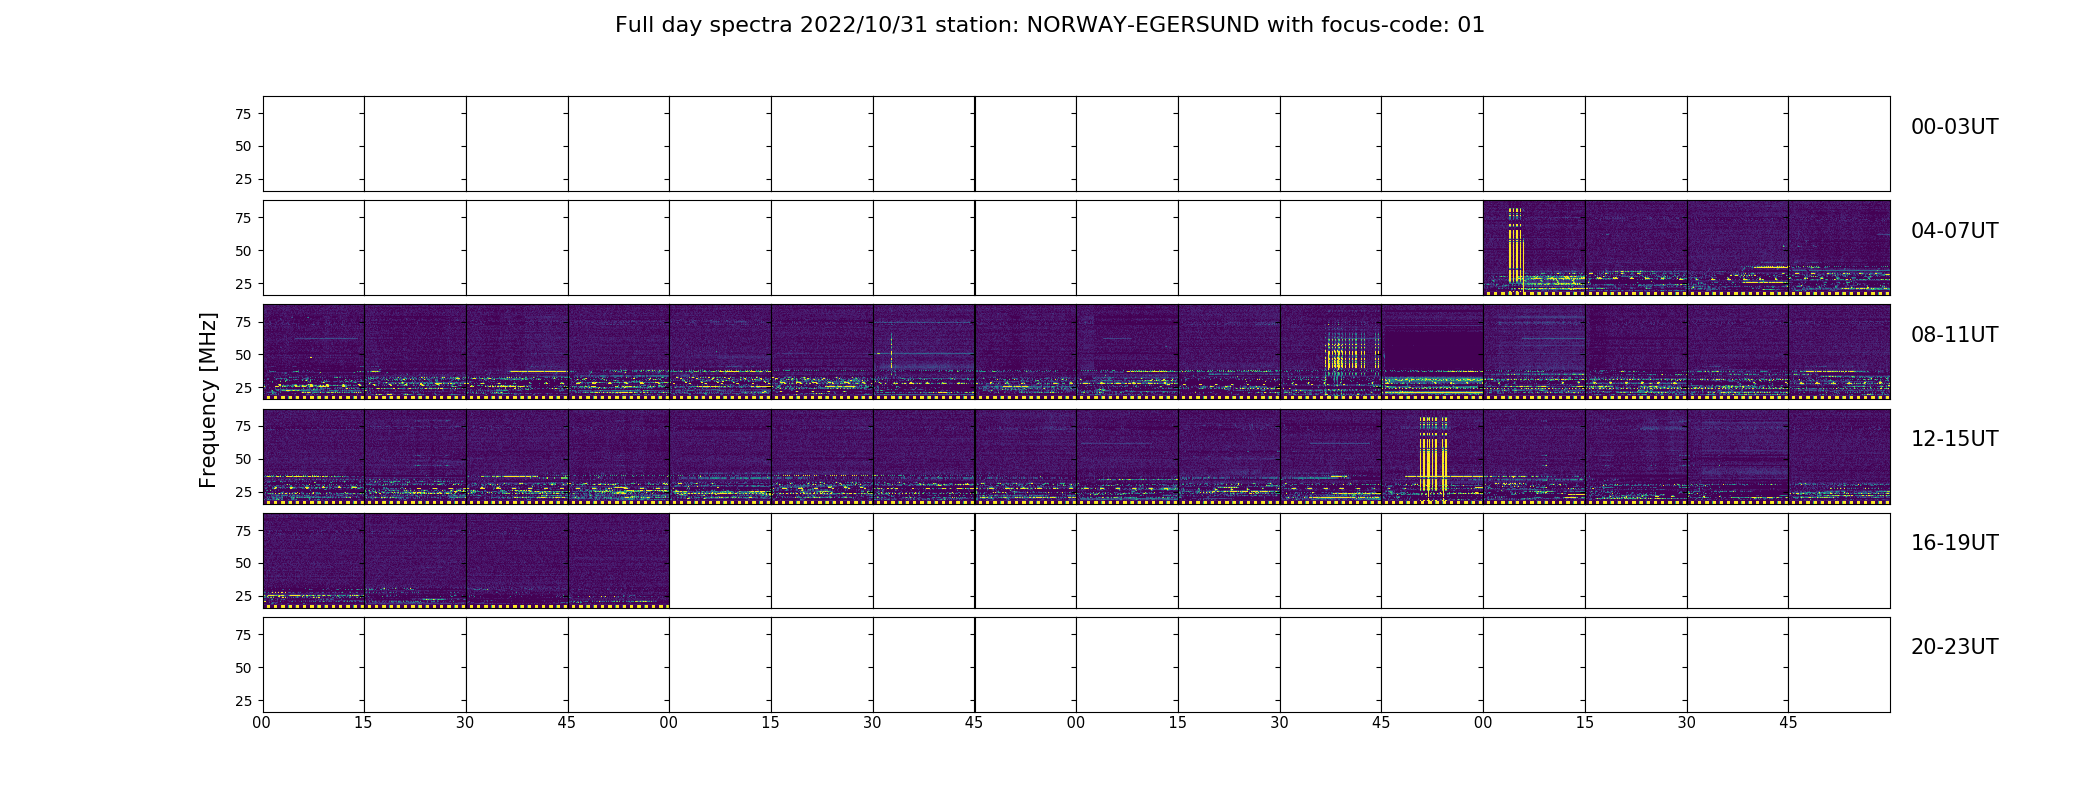Click the 50 tick in the 00-03UT row
Viewport: 2100px width, 800px height.
point(243,146)
